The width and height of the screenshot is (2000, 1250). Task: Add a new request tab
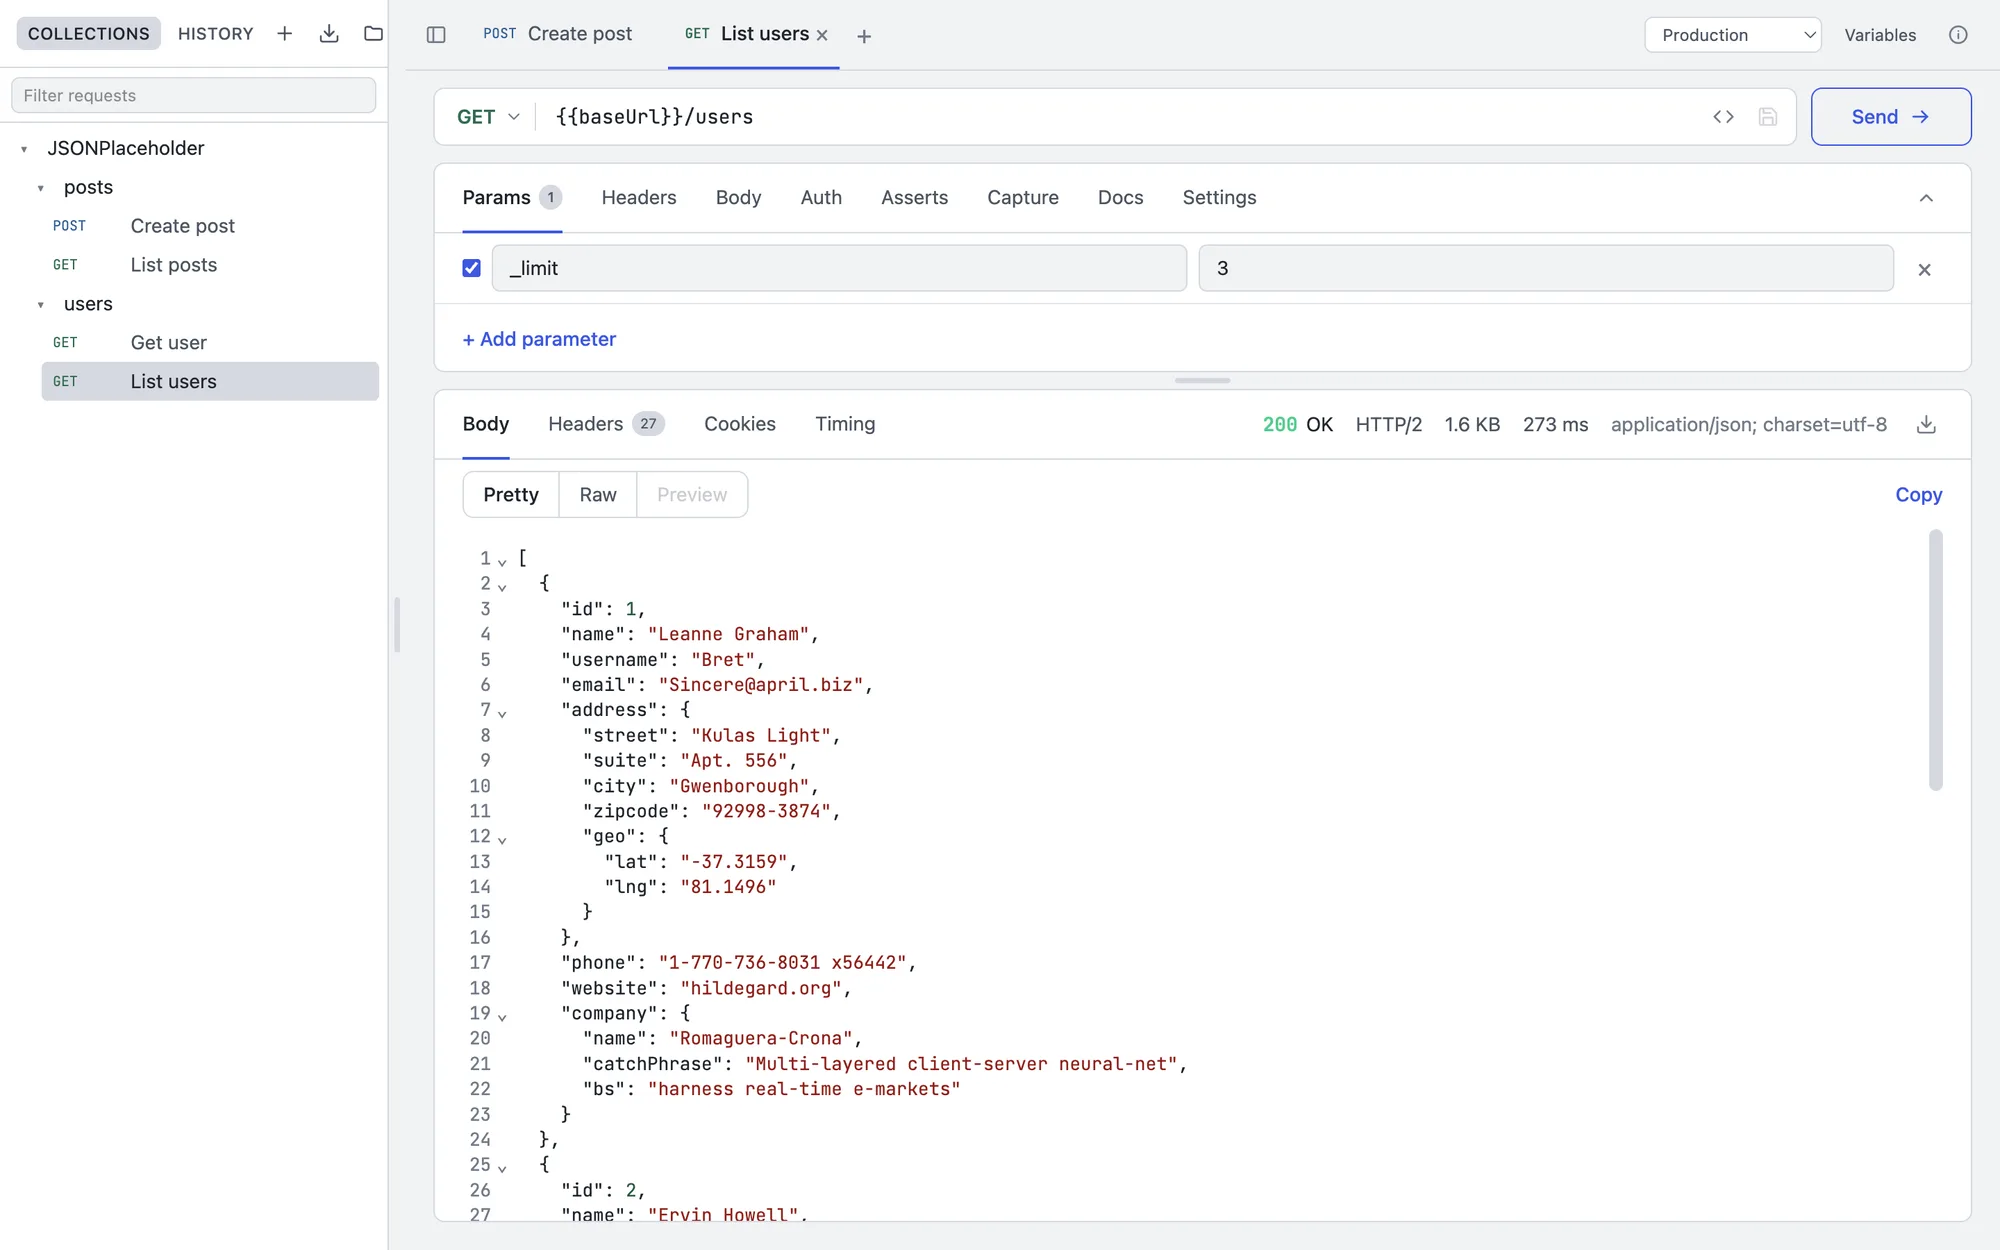pos(864,36)
